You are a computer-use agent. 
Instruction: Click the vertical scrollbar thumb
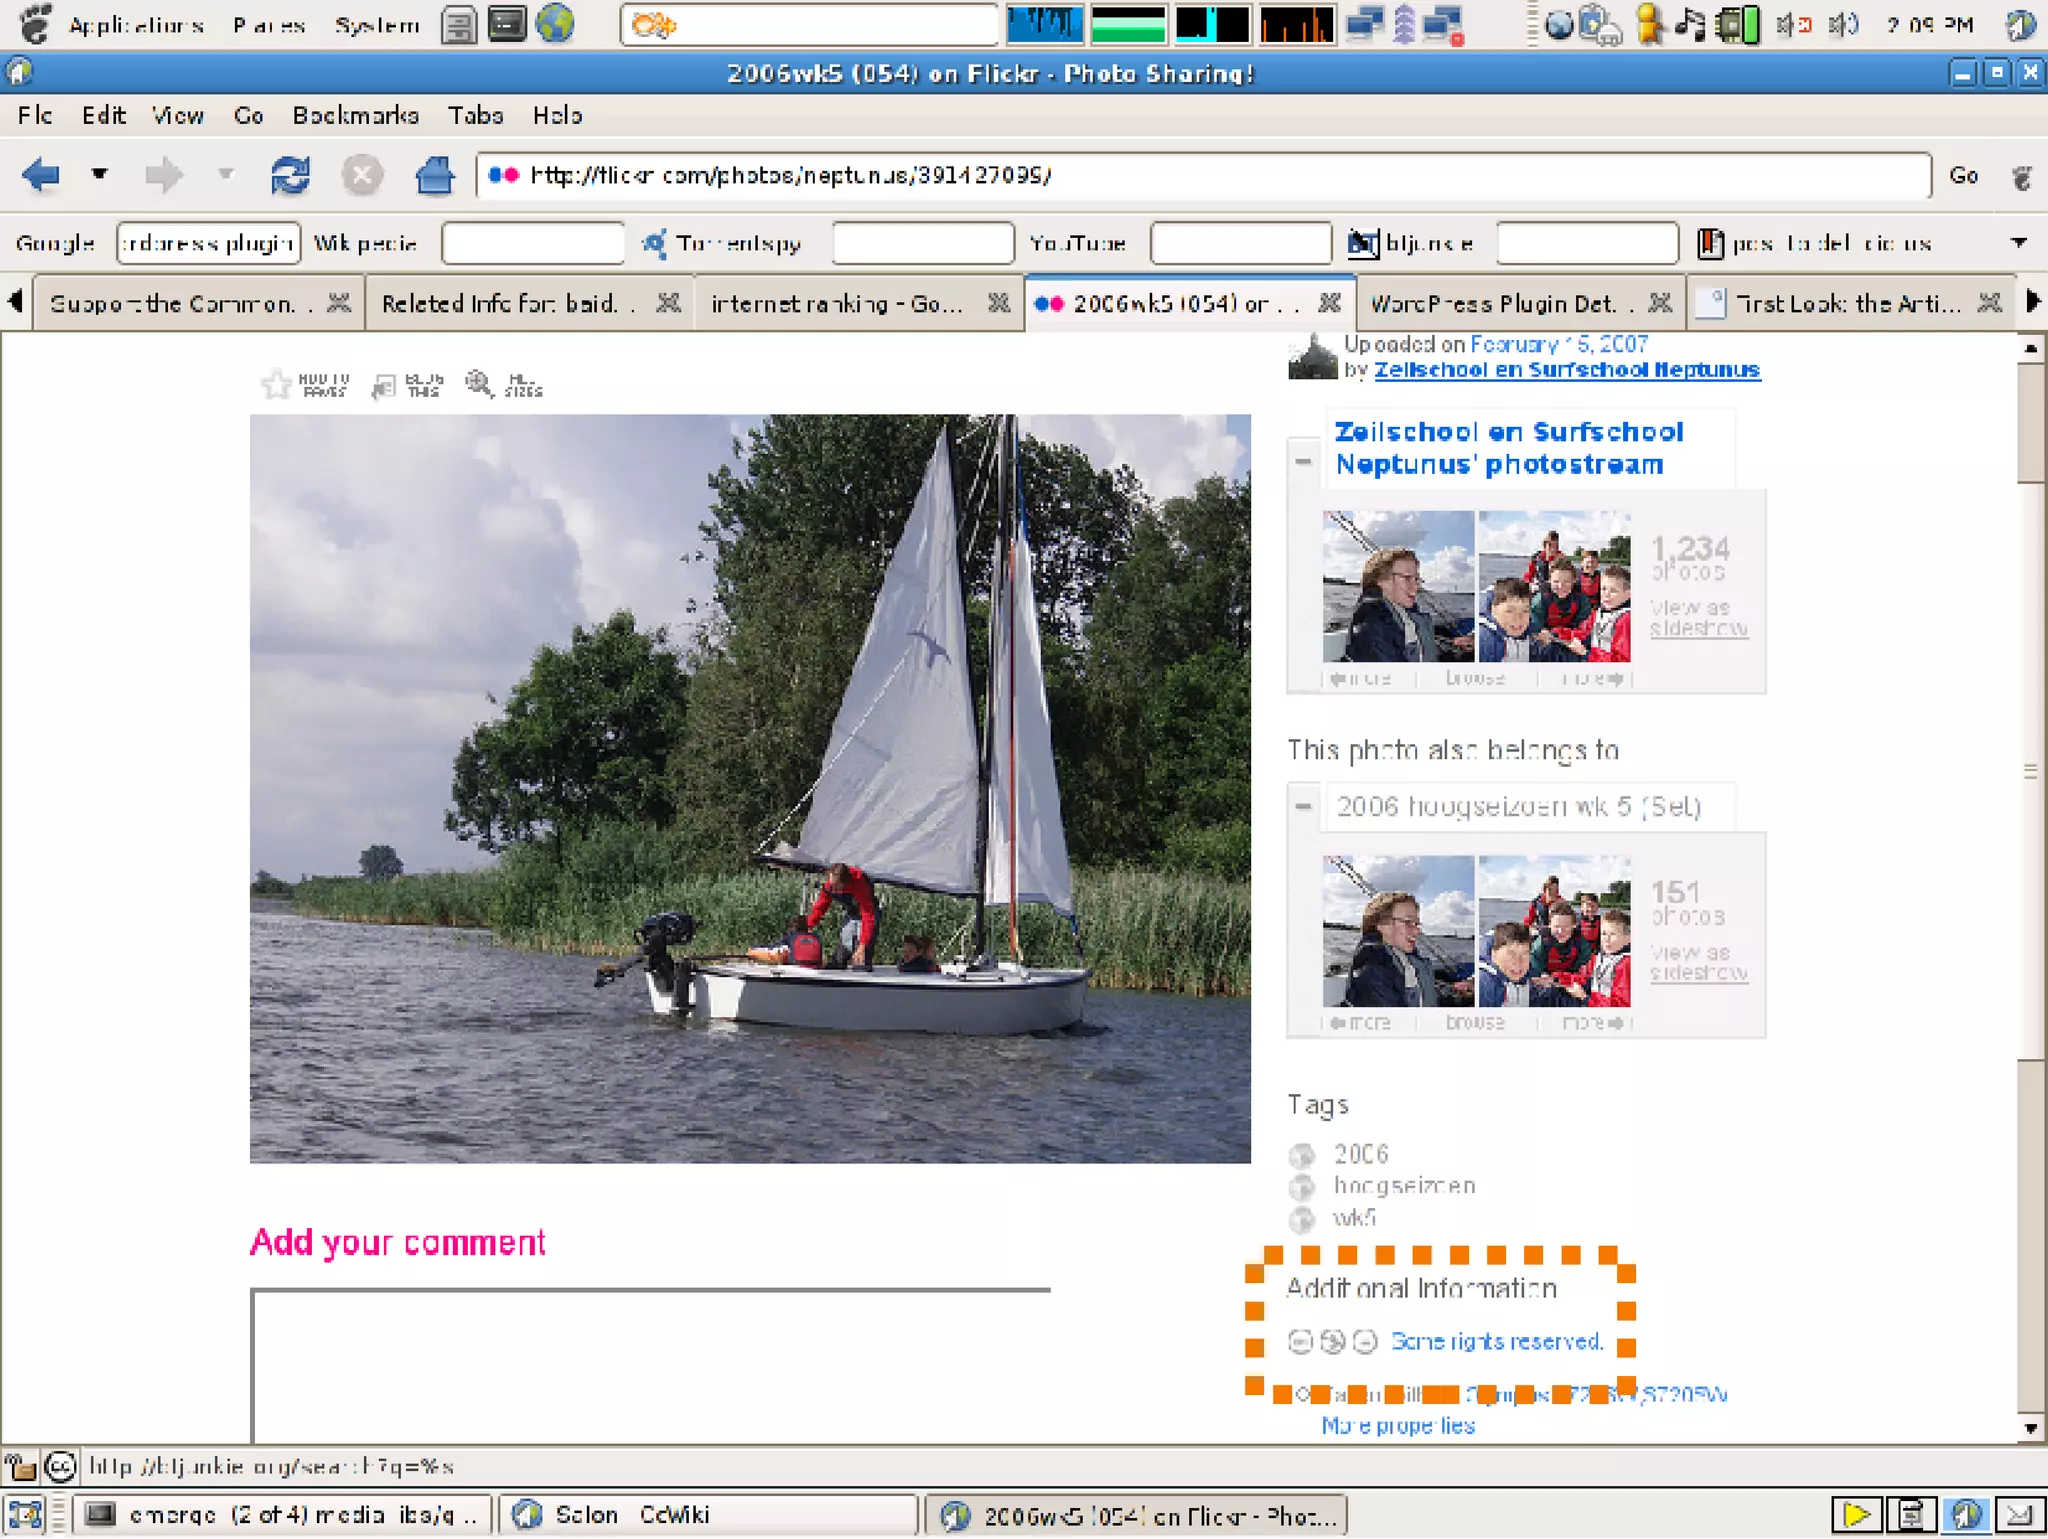[x=2030, y=770]
